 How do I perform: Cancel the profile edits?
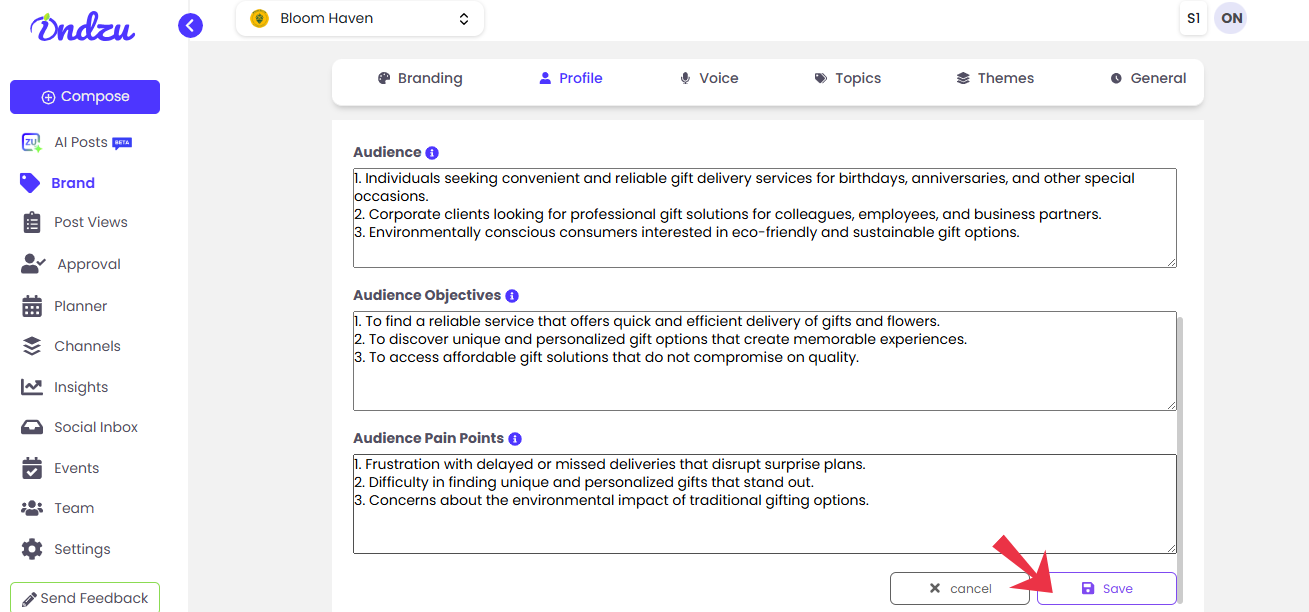(x=960, y=589)
